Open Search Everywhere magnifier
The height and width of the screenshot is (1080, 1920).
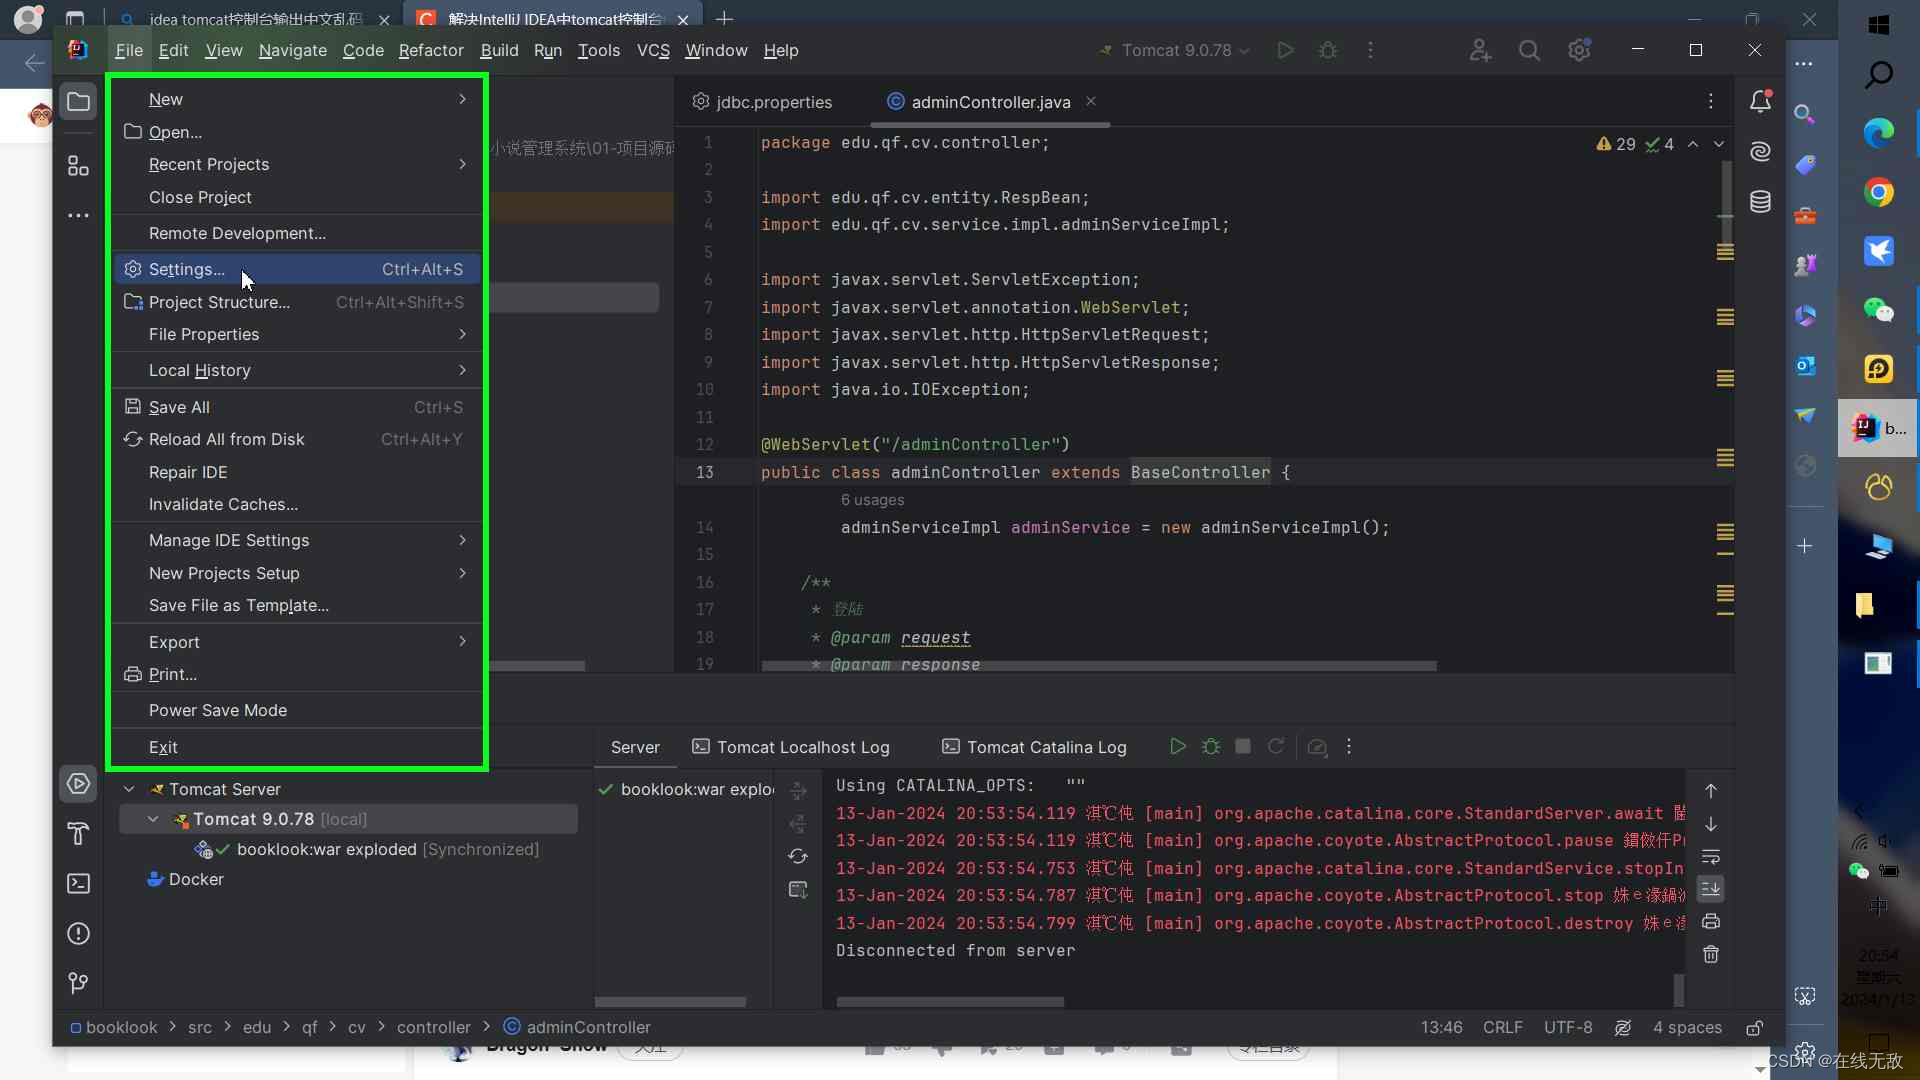tap(1529, 50)
